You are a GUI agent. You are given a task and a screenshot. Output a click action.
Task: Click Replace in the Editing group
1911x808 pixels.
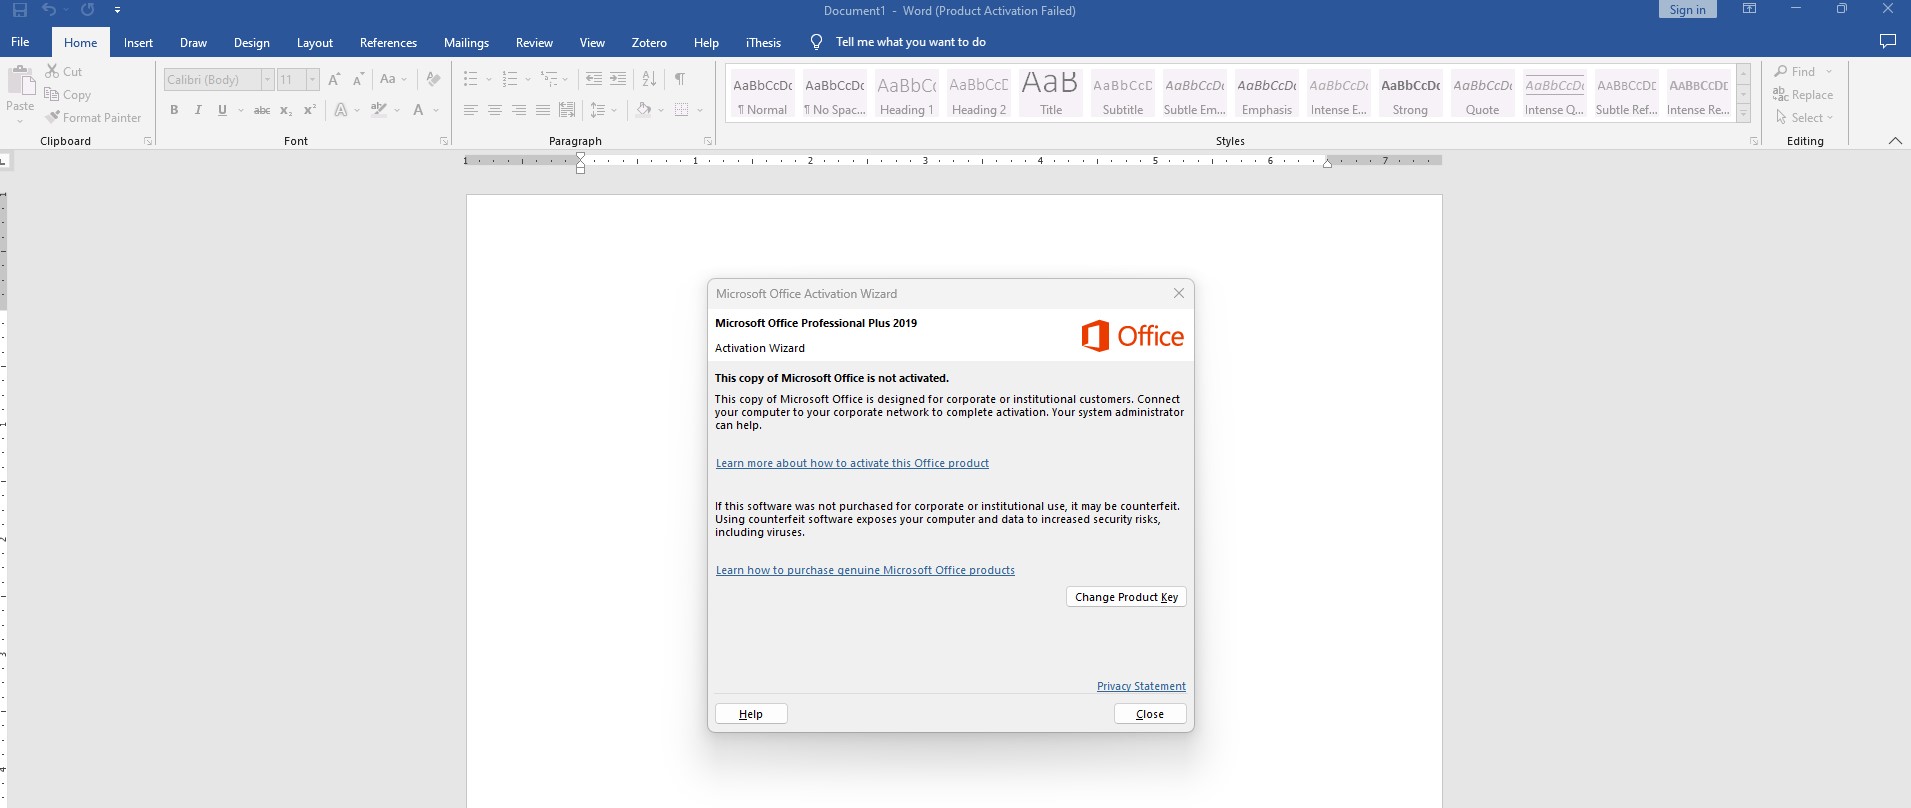click(x=1803, y=94)
